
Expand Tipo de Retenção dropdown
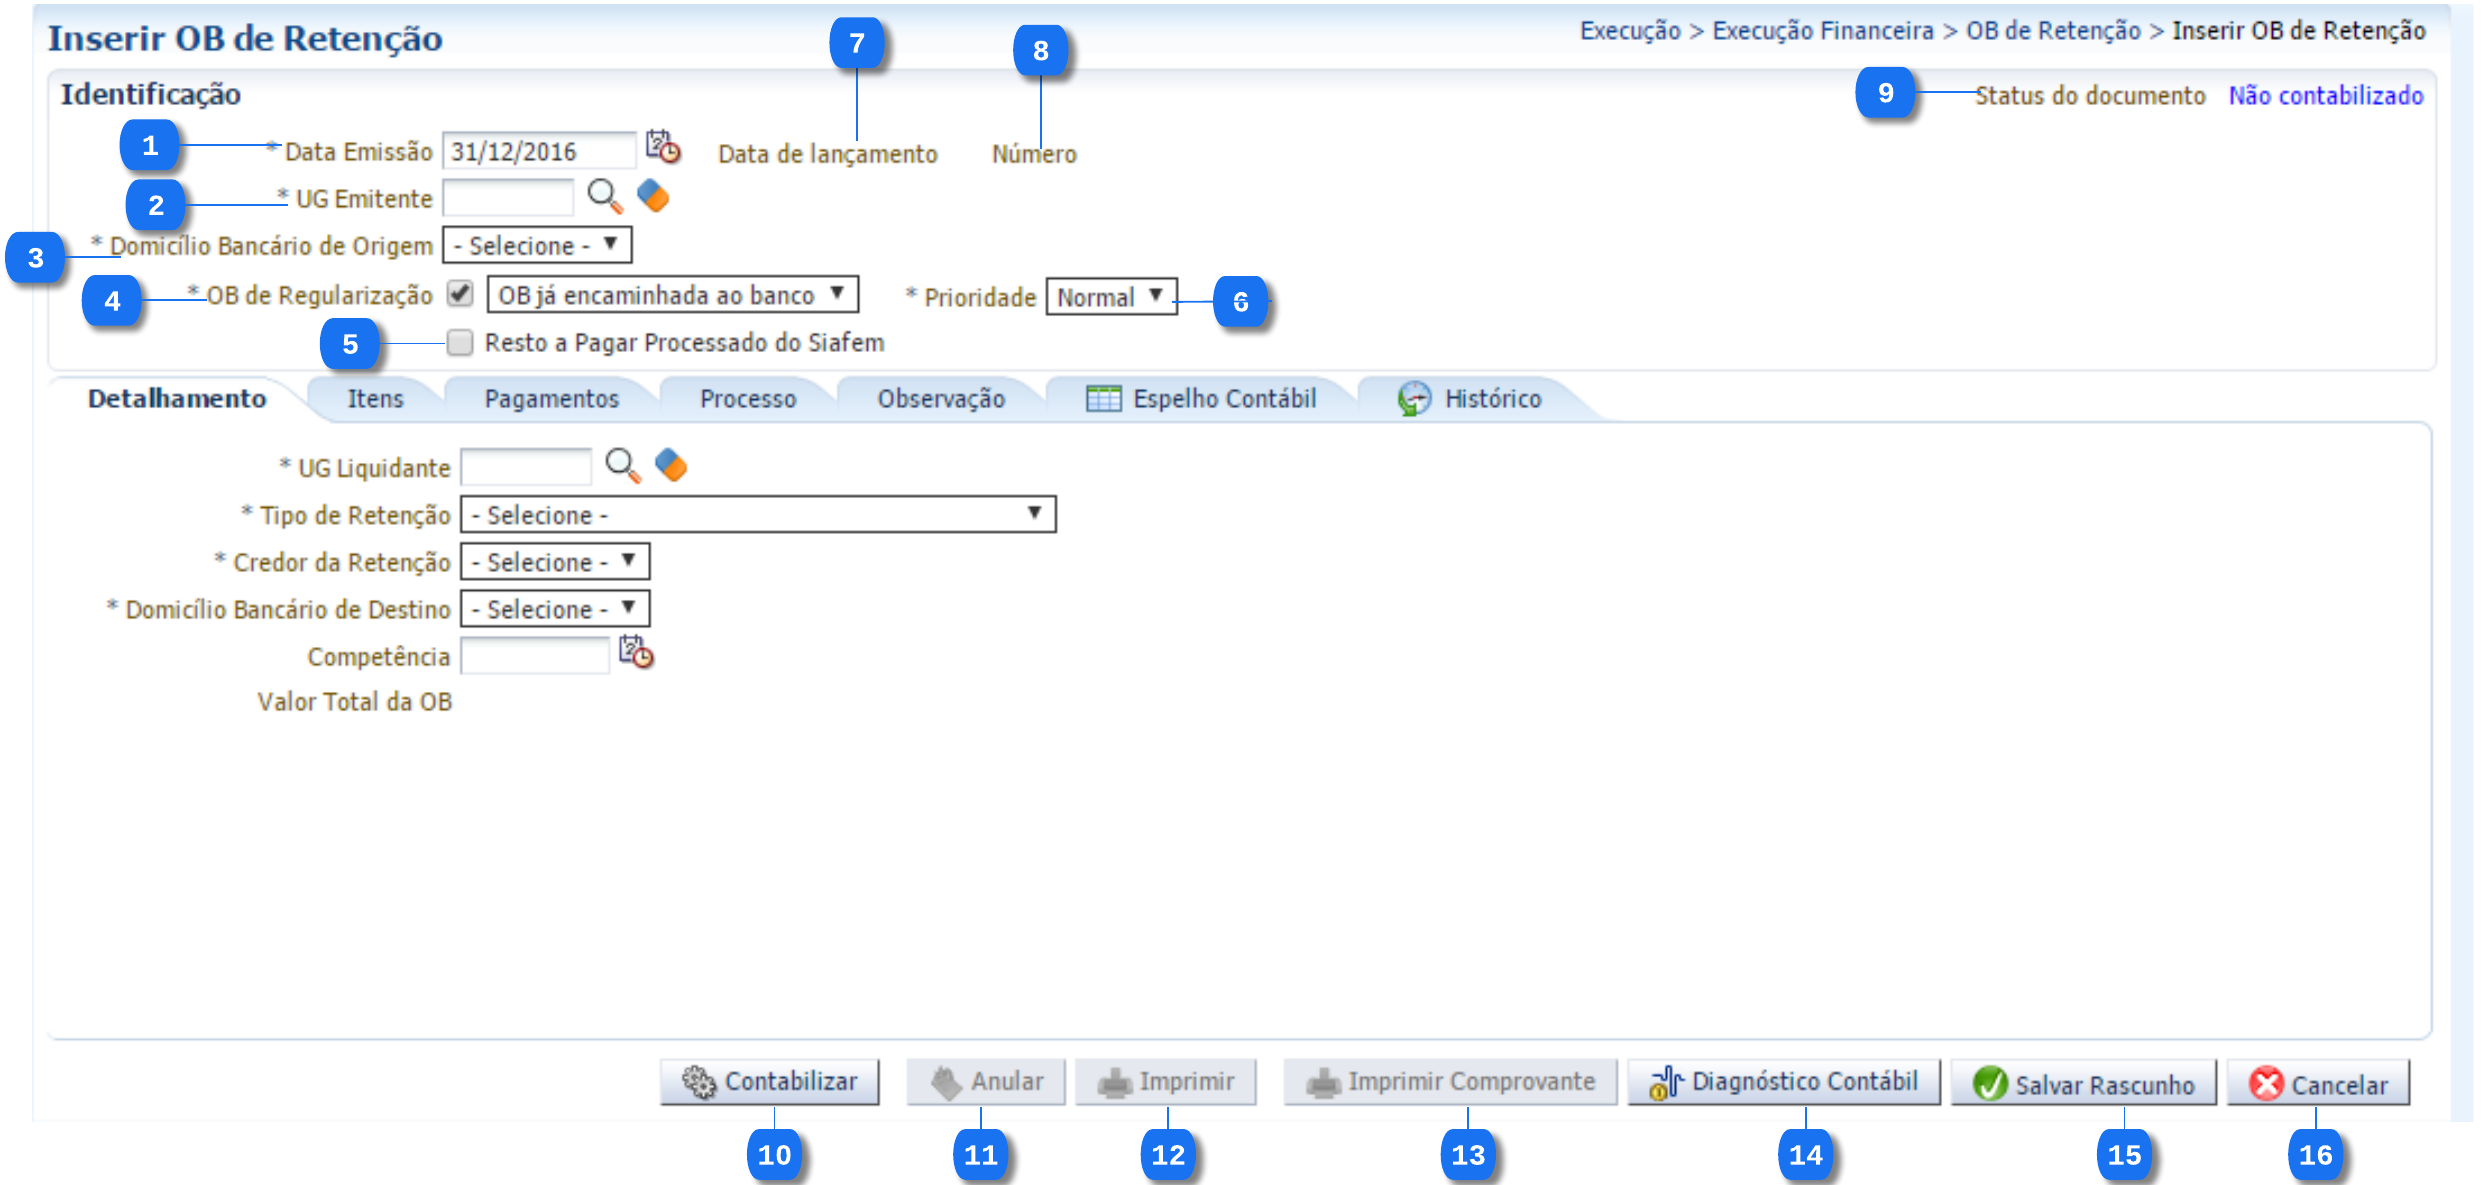coord(757,515)
